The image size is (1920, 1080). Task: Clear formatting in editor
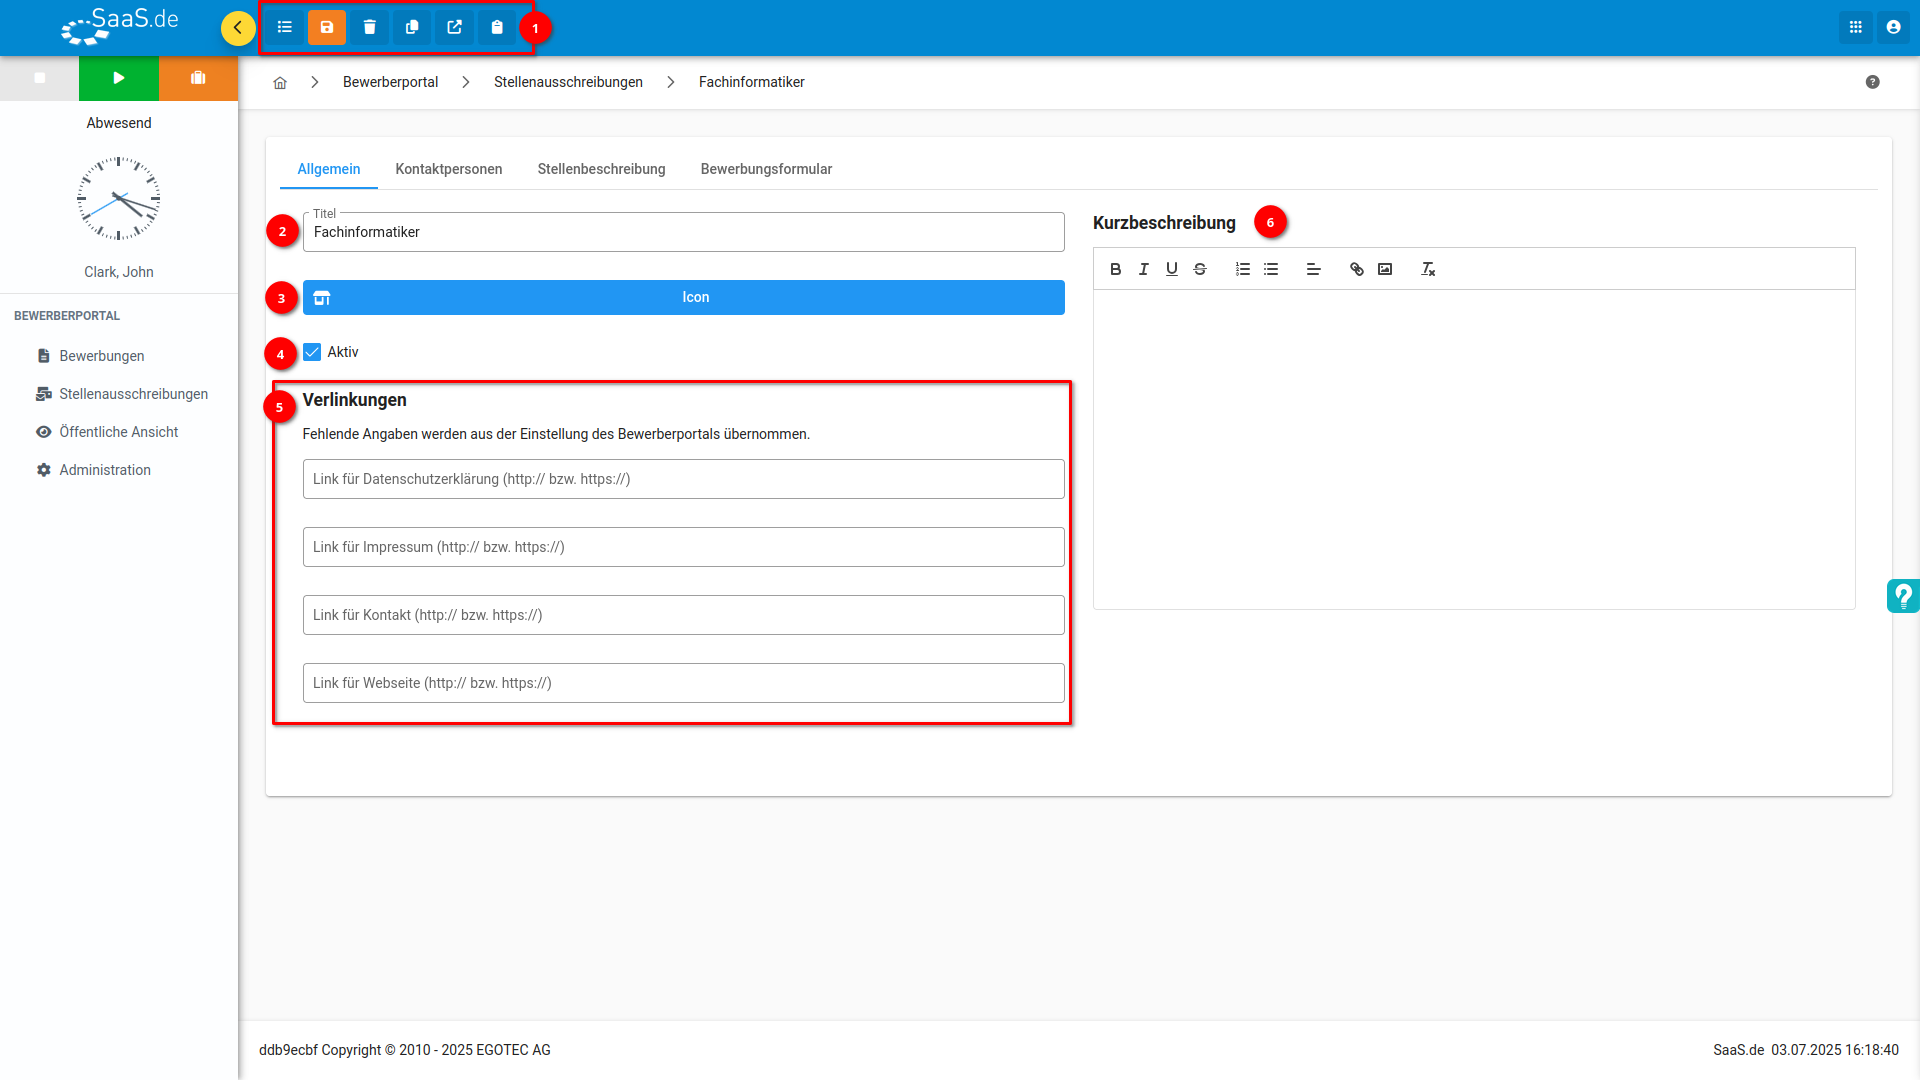pyautogui.click(x=1428, y=269)
